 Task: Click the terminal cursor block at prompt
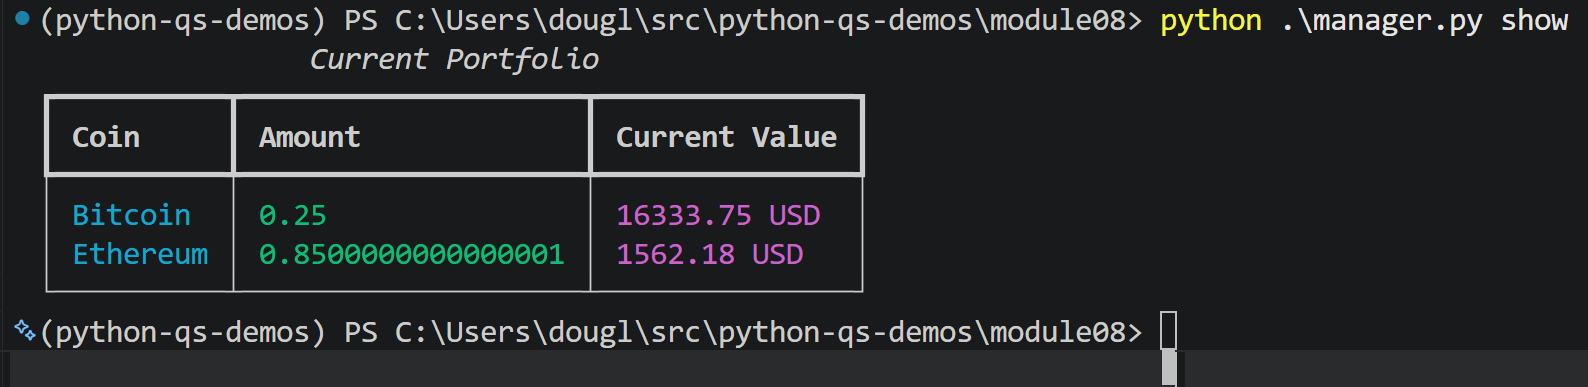[x=1168, y=331]
